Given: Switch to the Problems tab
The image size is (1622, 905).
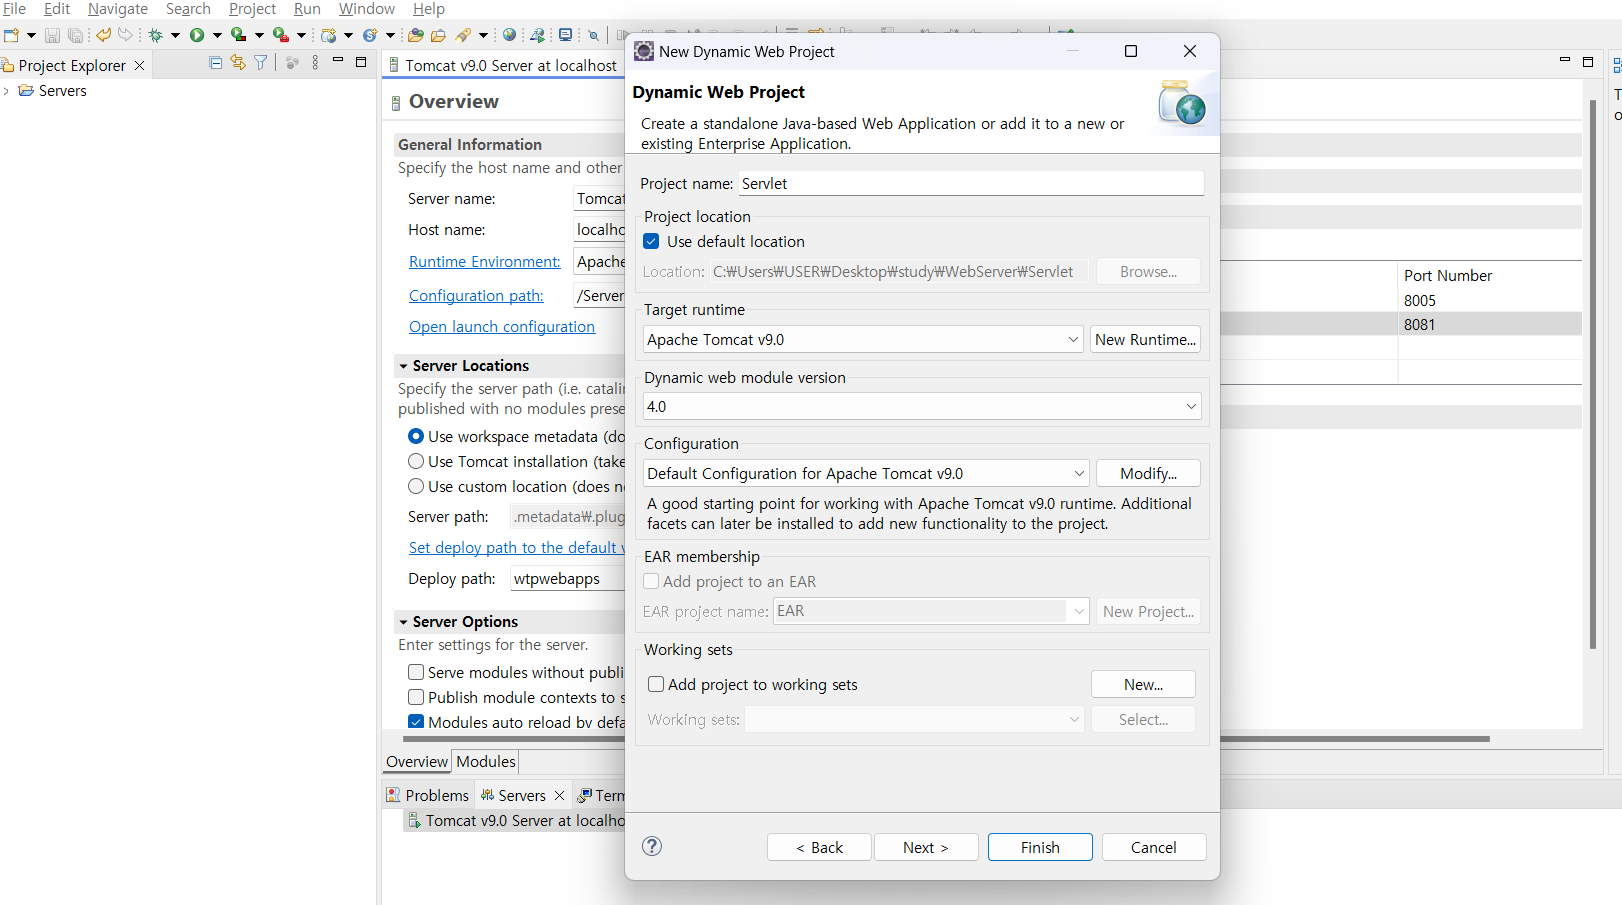Looking at the screenshot, I should [x=428, y=795].
